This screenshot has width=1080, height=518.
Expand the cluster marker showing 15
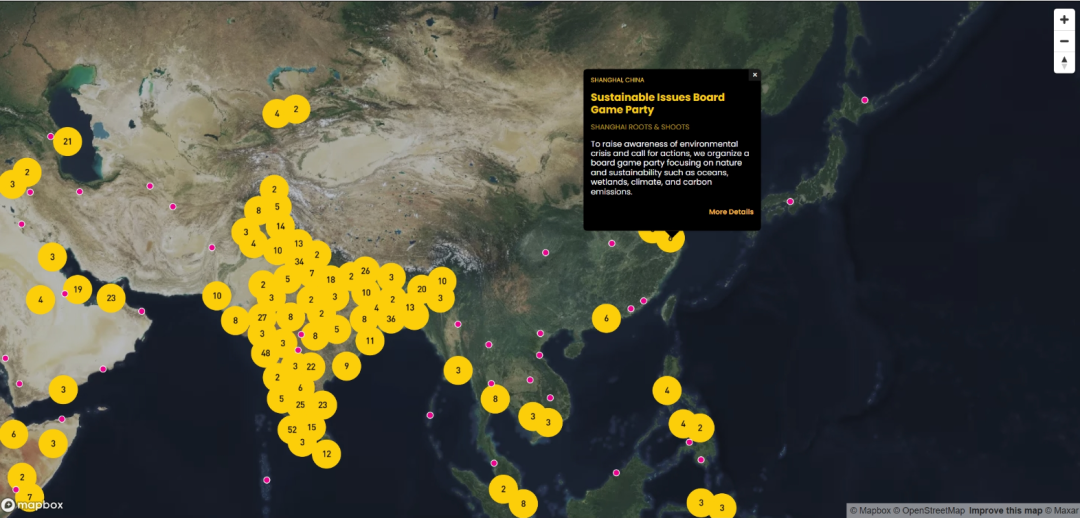(x=311, y=428)
